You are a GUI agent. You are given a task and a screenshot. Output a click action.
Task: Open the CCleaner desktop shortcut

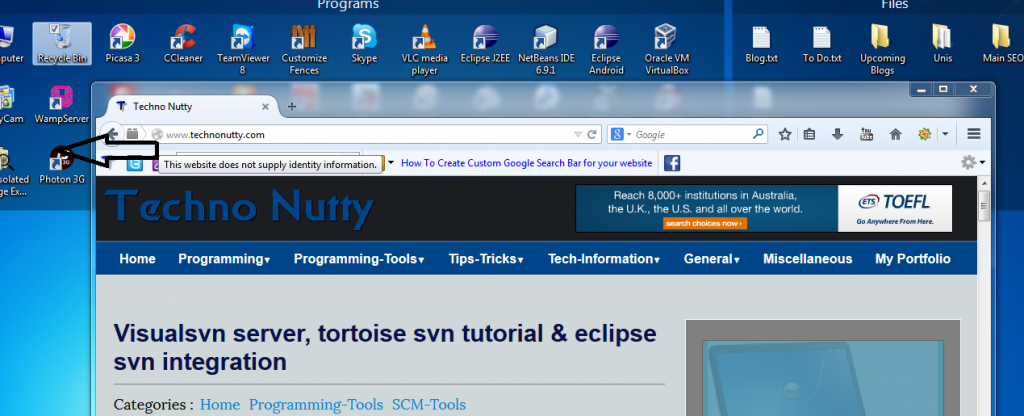point(183,43)
